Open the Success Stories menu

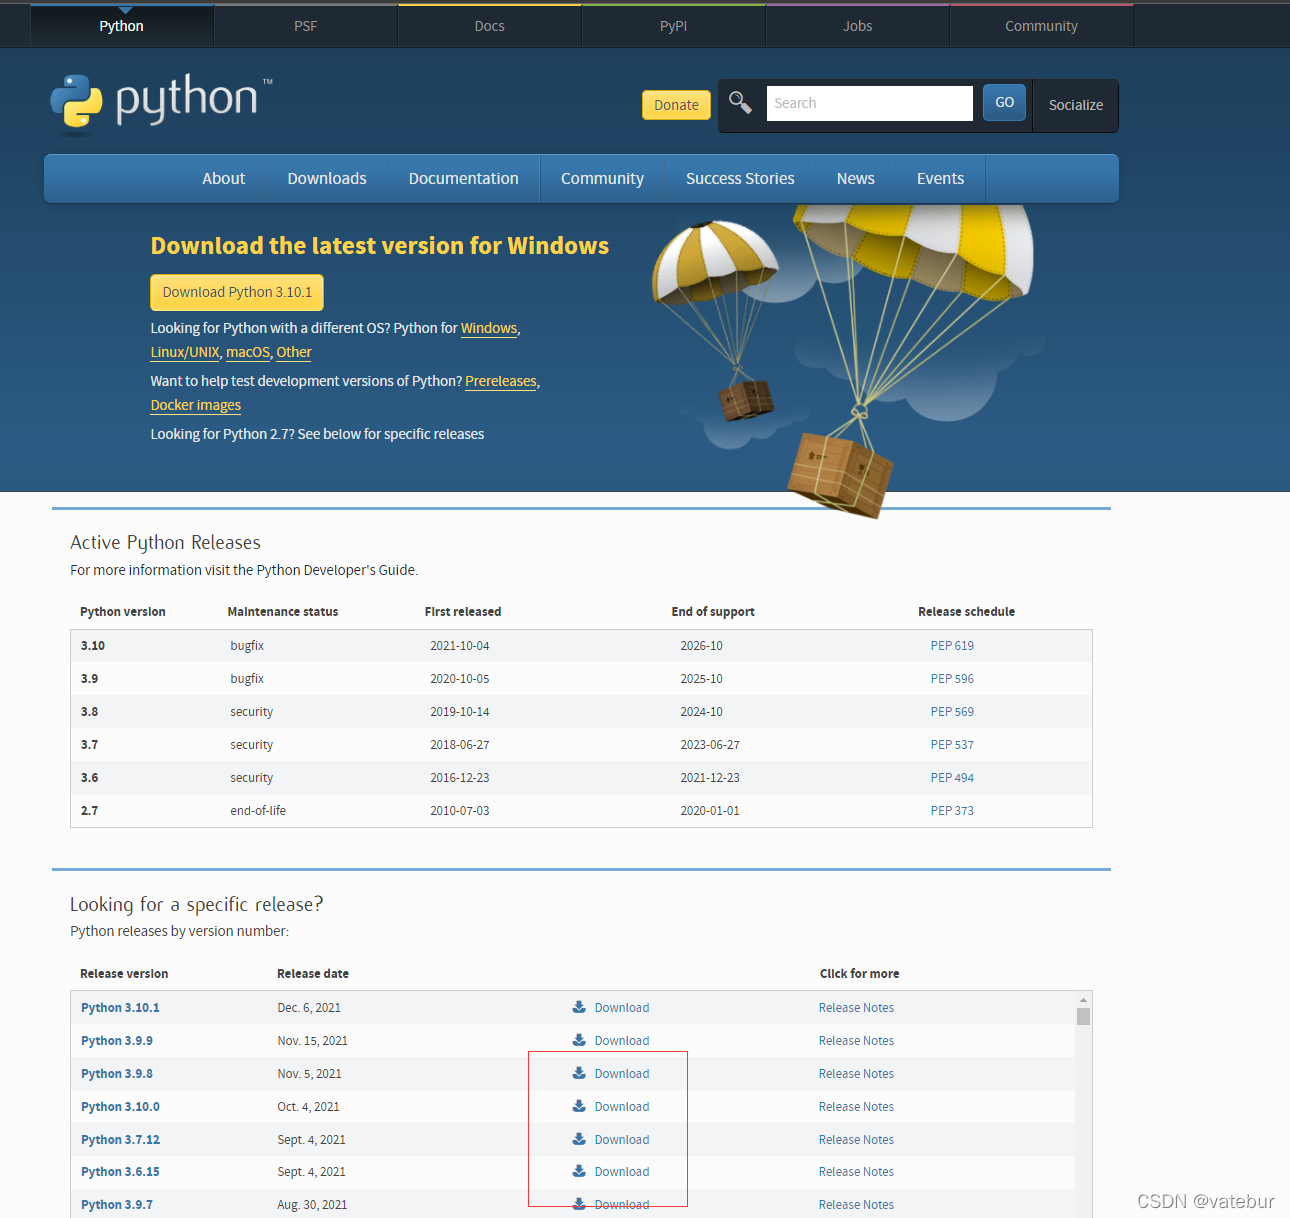740,179
